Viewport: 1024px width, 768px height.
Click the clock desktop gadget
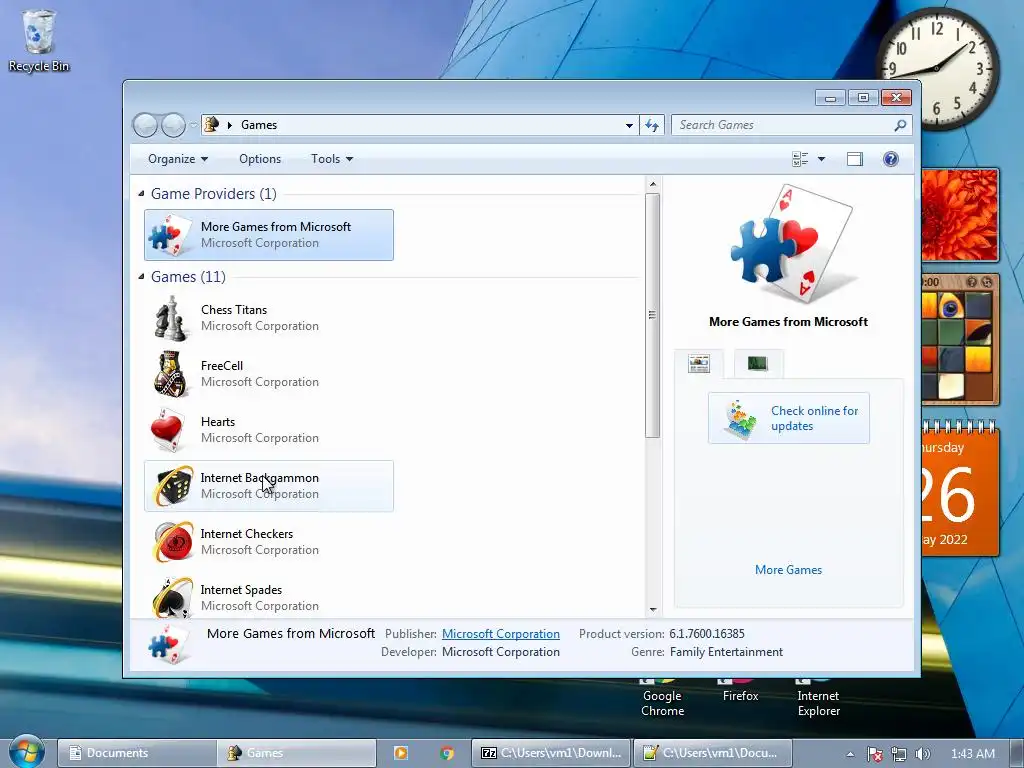pos(937,68)
